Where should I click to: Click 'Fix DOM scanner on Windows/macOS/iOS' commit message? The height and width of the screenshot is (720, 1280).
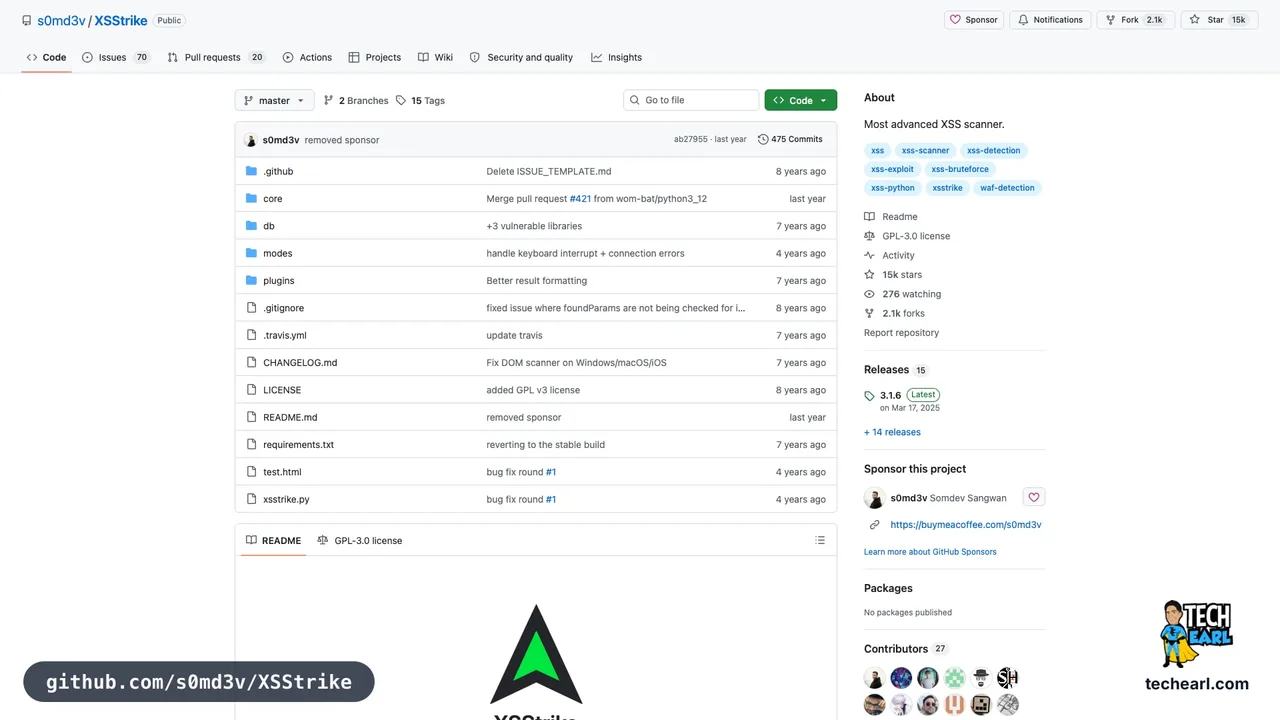576,363
